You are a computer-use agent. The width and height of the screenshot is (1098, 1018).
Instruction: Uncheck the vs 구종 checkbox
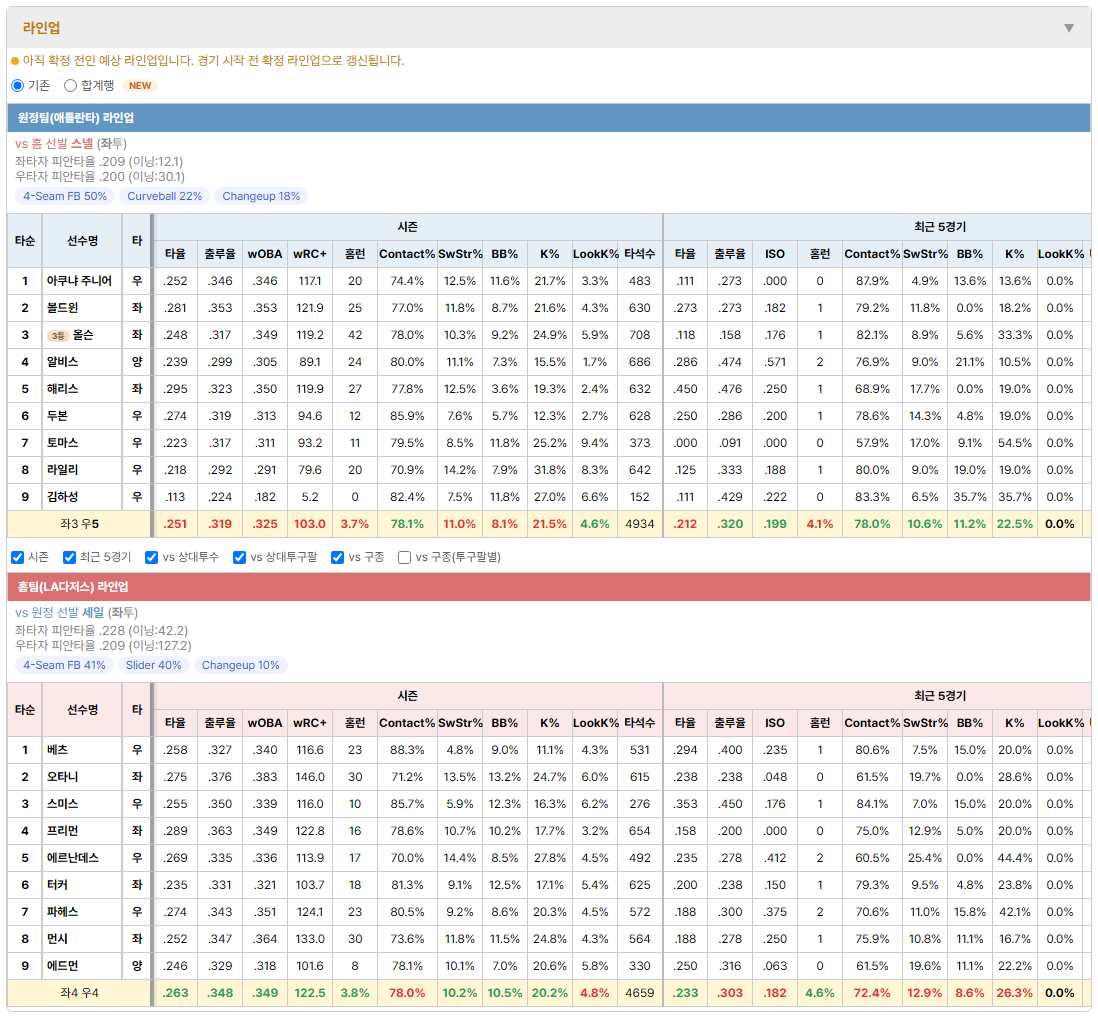pyautogui.click(x=338, y=557)
